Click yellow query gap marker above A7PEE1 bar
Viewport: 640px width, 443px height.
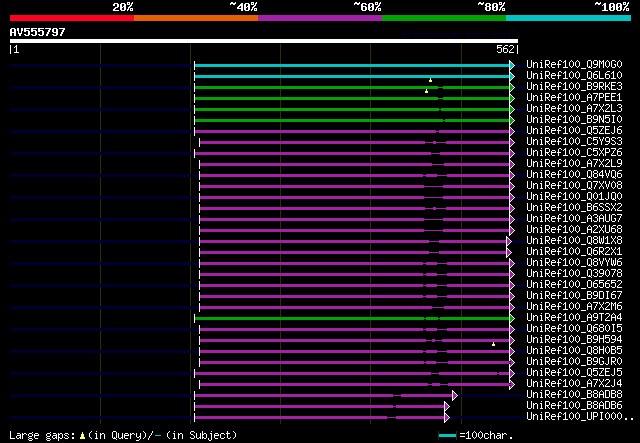427,91
